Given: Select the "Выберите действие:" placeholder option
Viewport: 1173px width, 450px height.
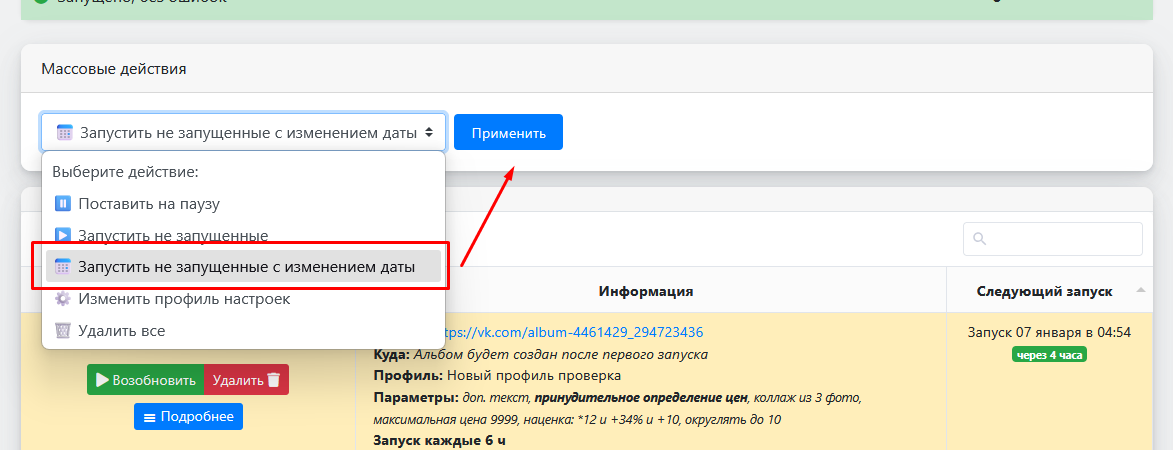Looking at the screenshot, I should pyautogui.click(x=126, y=171).
